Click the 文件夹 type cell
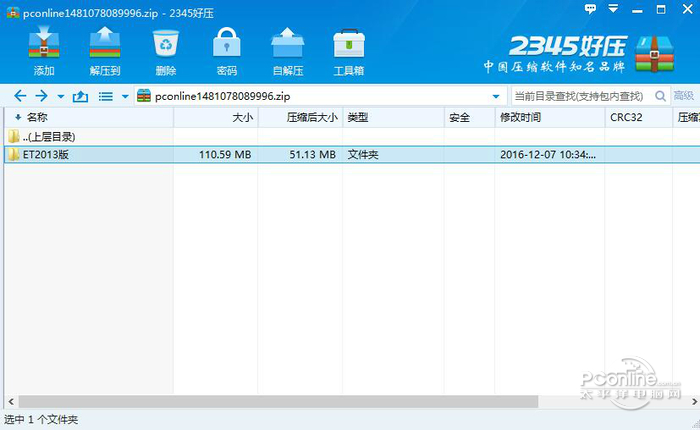 [363, 154]
